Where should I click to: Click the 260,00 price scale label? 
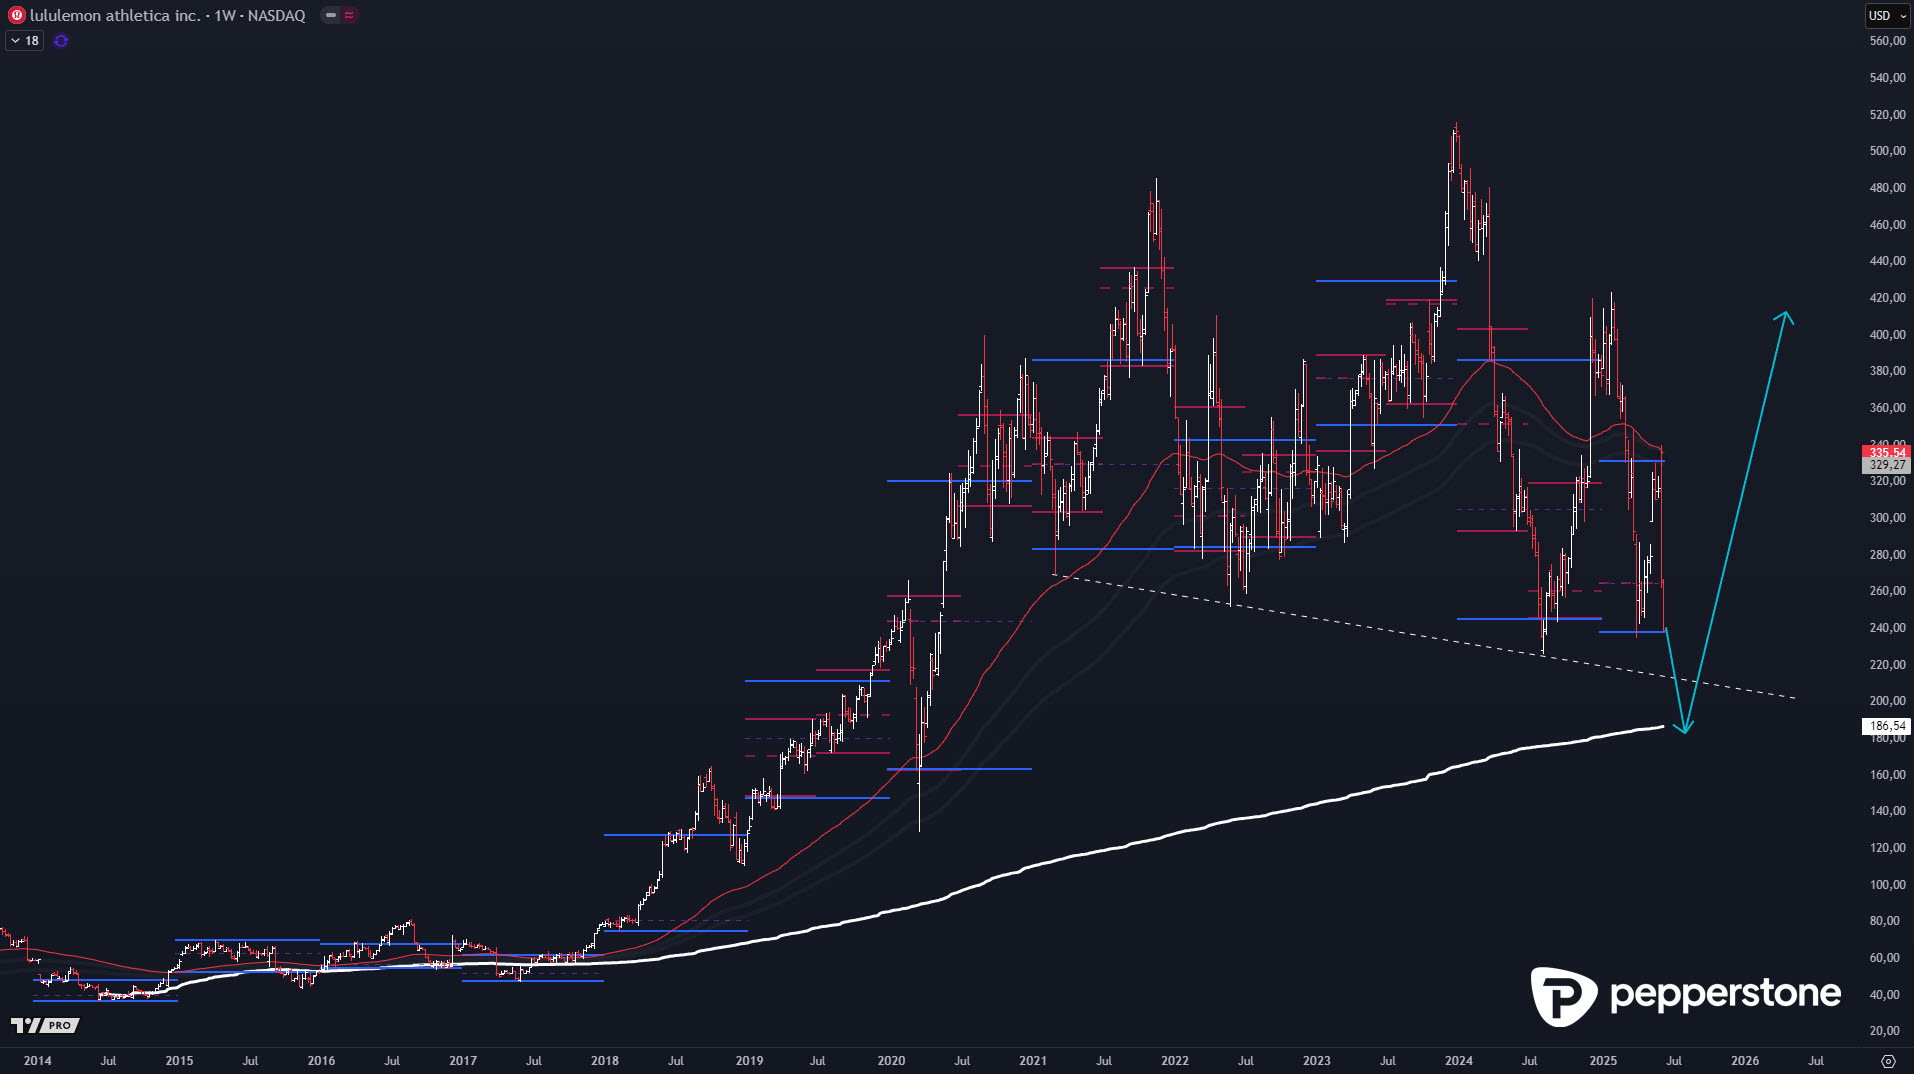pos(1887,591)
